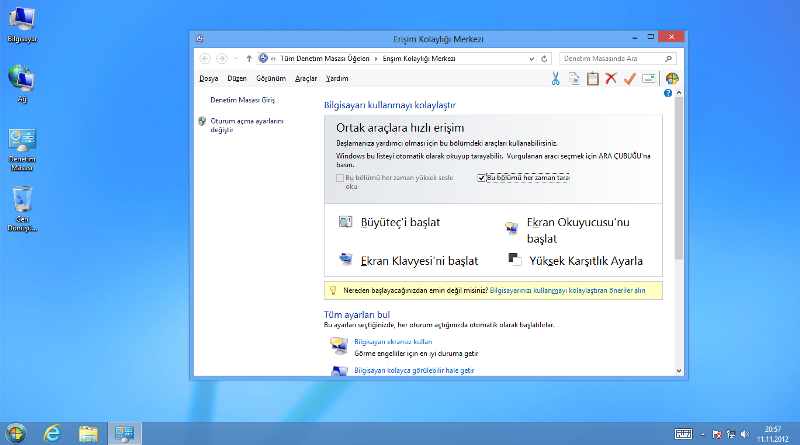Click the Copy toolbar icon
Image resolution: width=800 pixels, height=445 pixels.
(574, 79)
